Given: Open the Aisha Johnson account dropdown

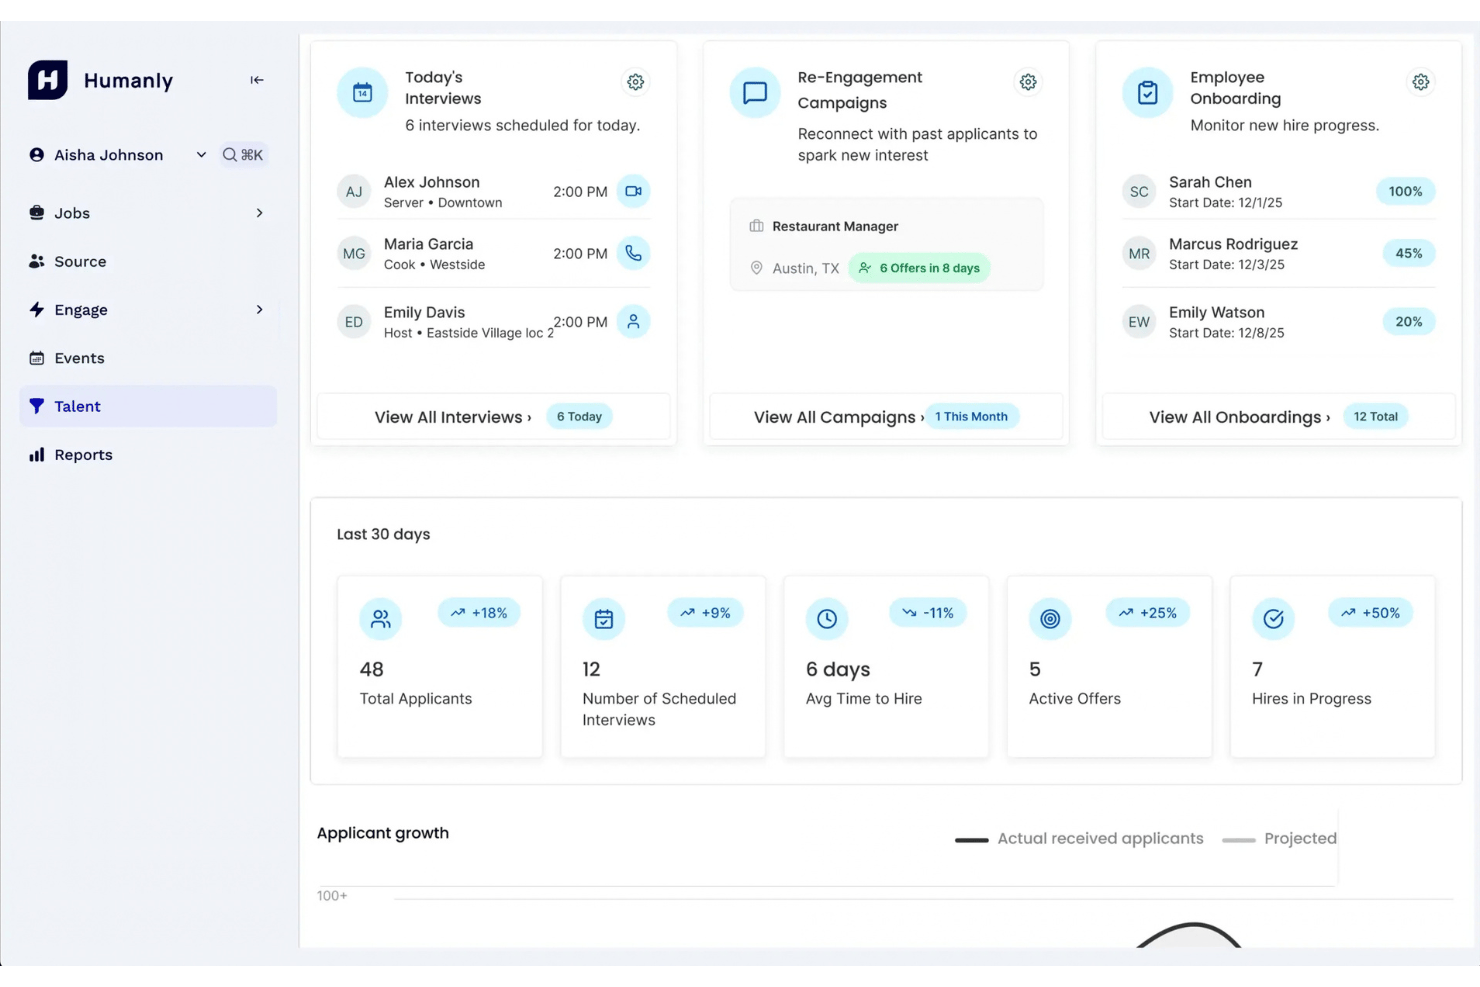Looking at the screenshot, I should [x=118, y=155].
